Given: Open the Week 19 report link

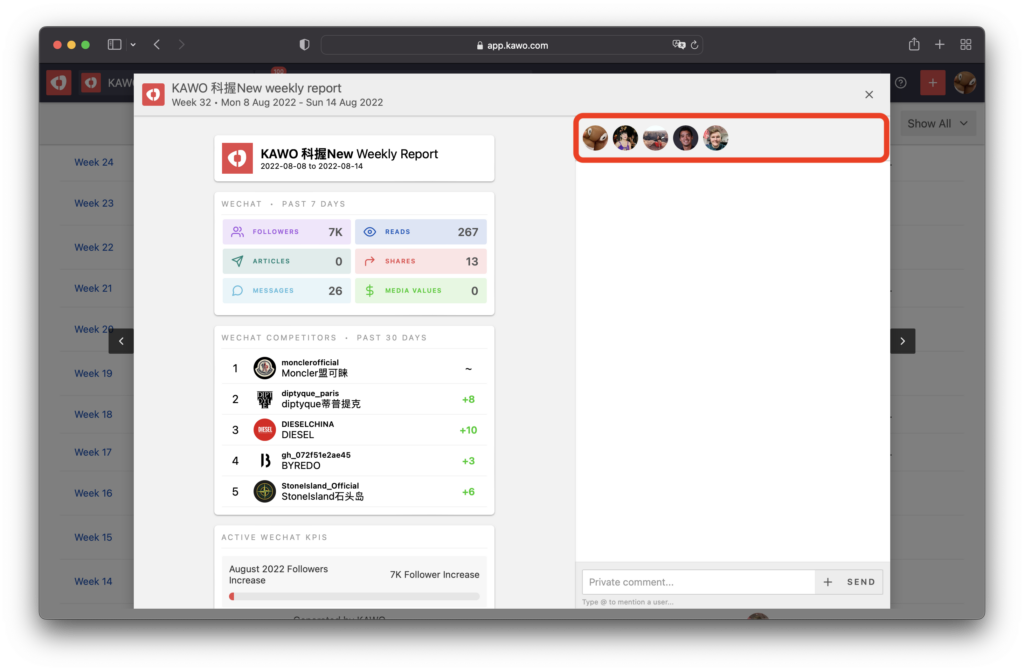Looking at the screenshot, I should pyautogui.click(x=93, y=373).
